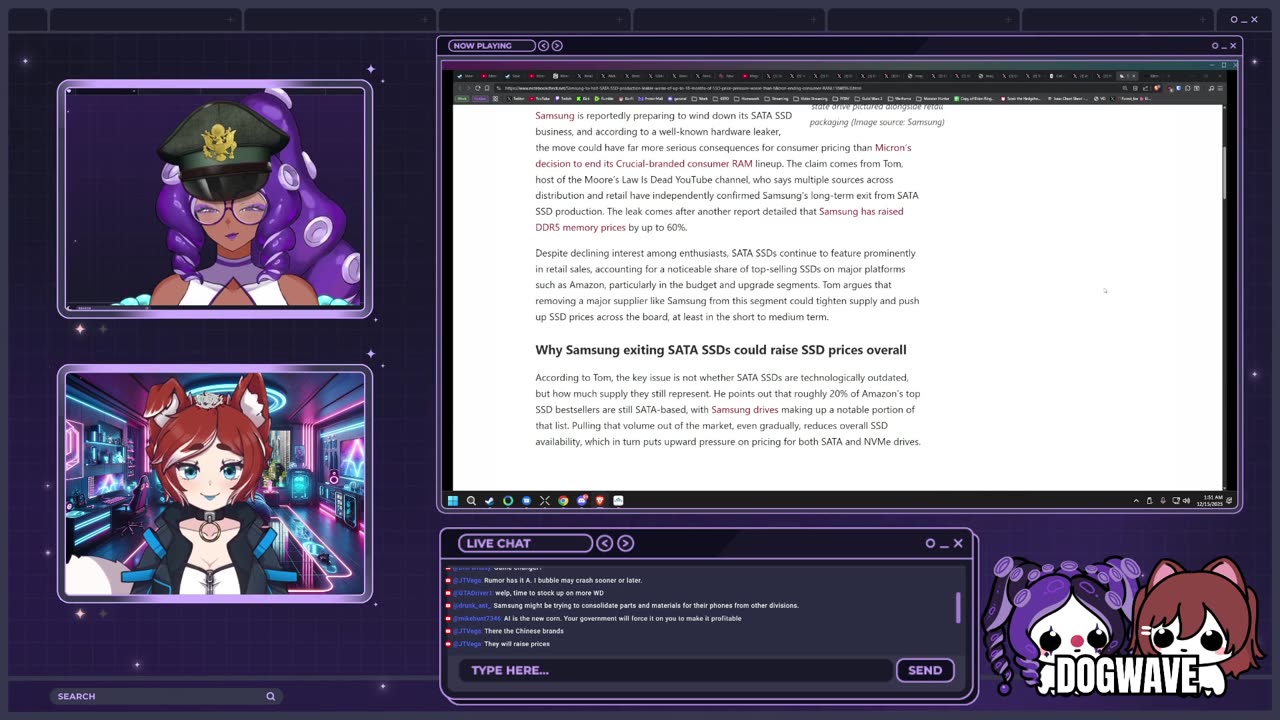Click the magnifier icon in Search bar

(x=270, y=696)
